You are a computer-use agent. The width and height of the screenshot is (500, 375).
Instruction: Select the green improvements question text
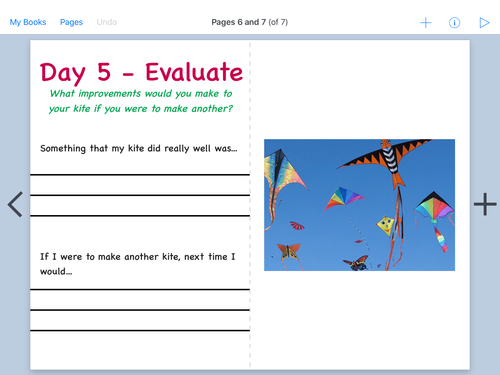pos(141,101)
